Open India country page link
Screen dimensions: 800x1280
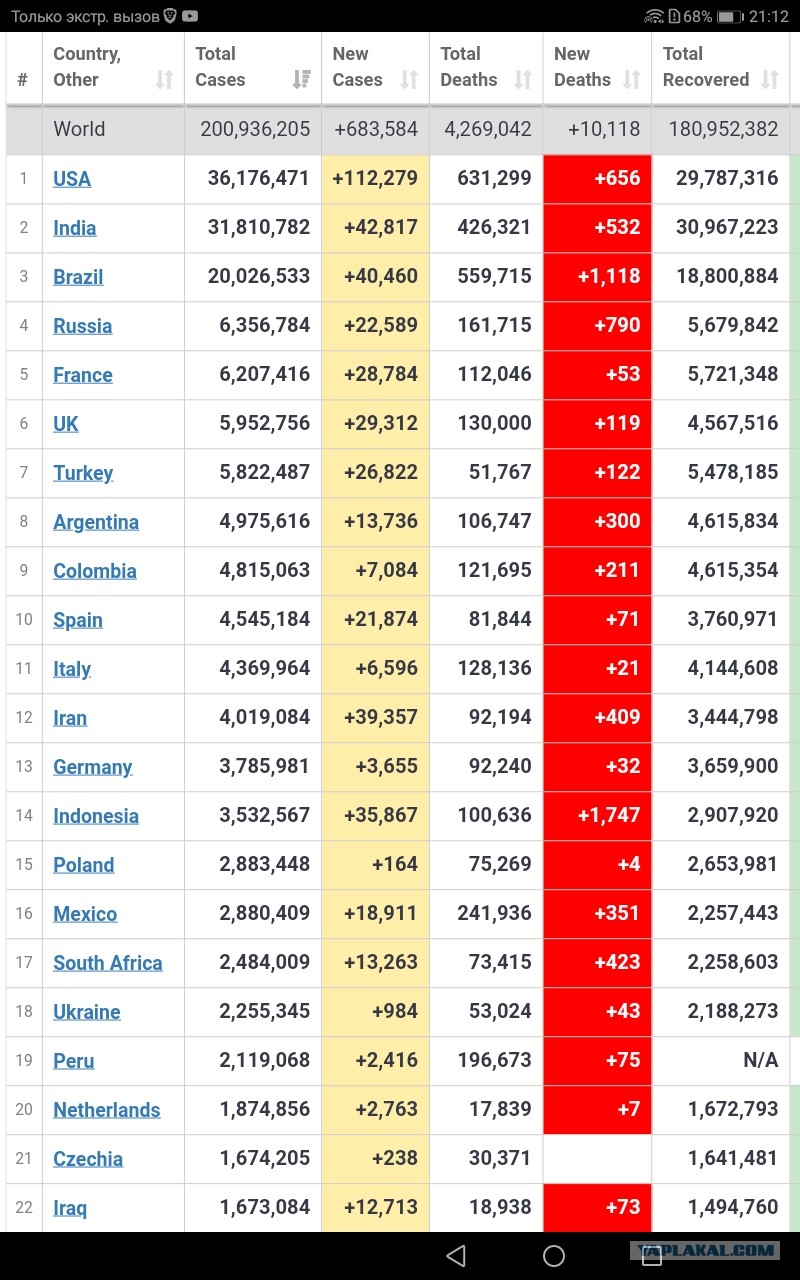75,228
